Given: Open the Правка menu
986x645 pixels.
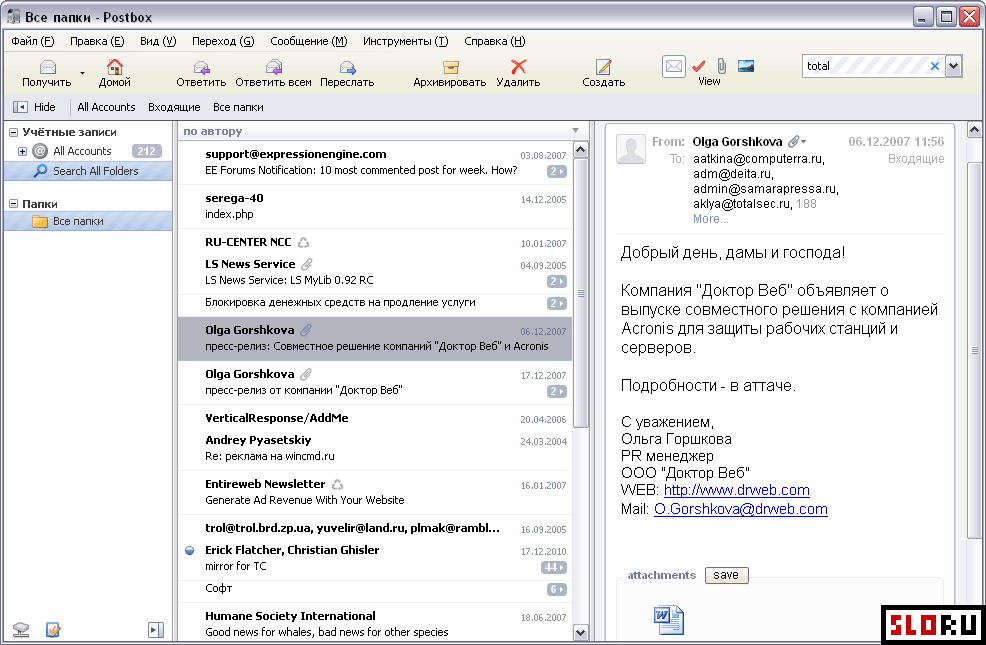Looking at the screenshot, I should 97,41.
